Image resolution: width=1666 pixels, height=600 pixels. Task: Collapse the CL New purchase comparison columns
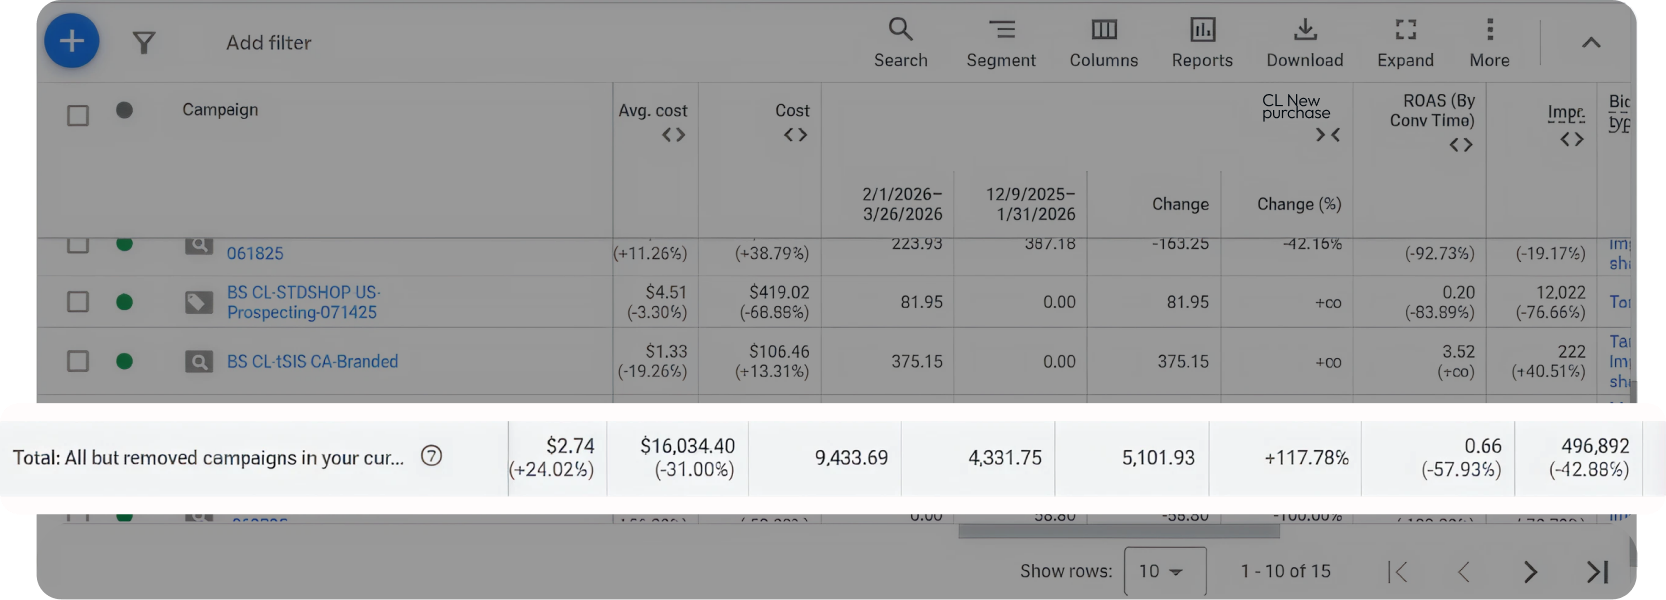click(x=1328, y=135)
